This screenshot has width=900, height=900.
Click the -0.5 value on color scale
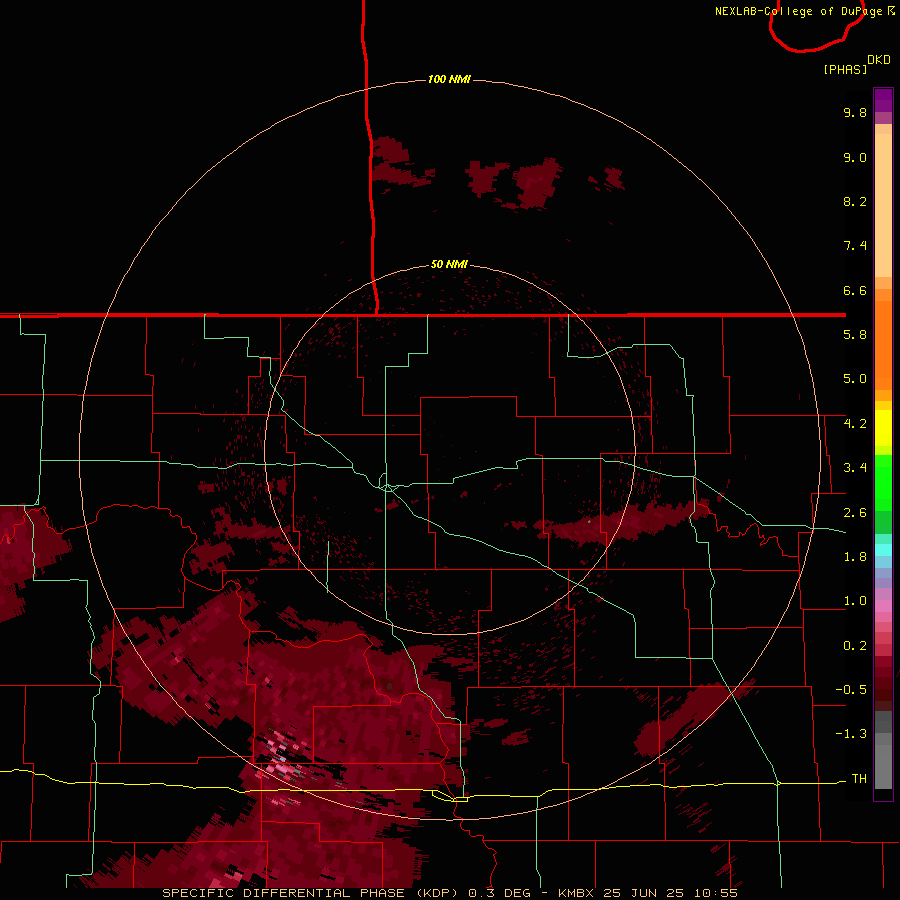click(x=851, y=690)
